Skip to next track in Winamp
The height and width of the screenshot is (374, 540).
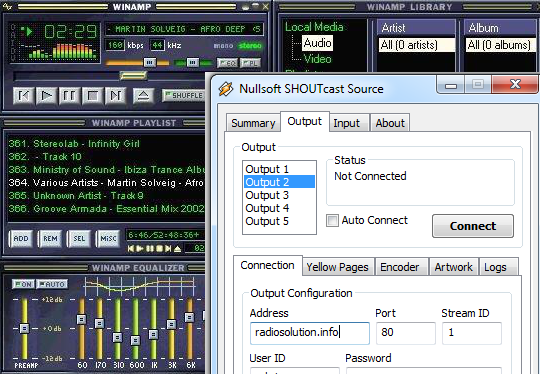[x=115, y=95]
